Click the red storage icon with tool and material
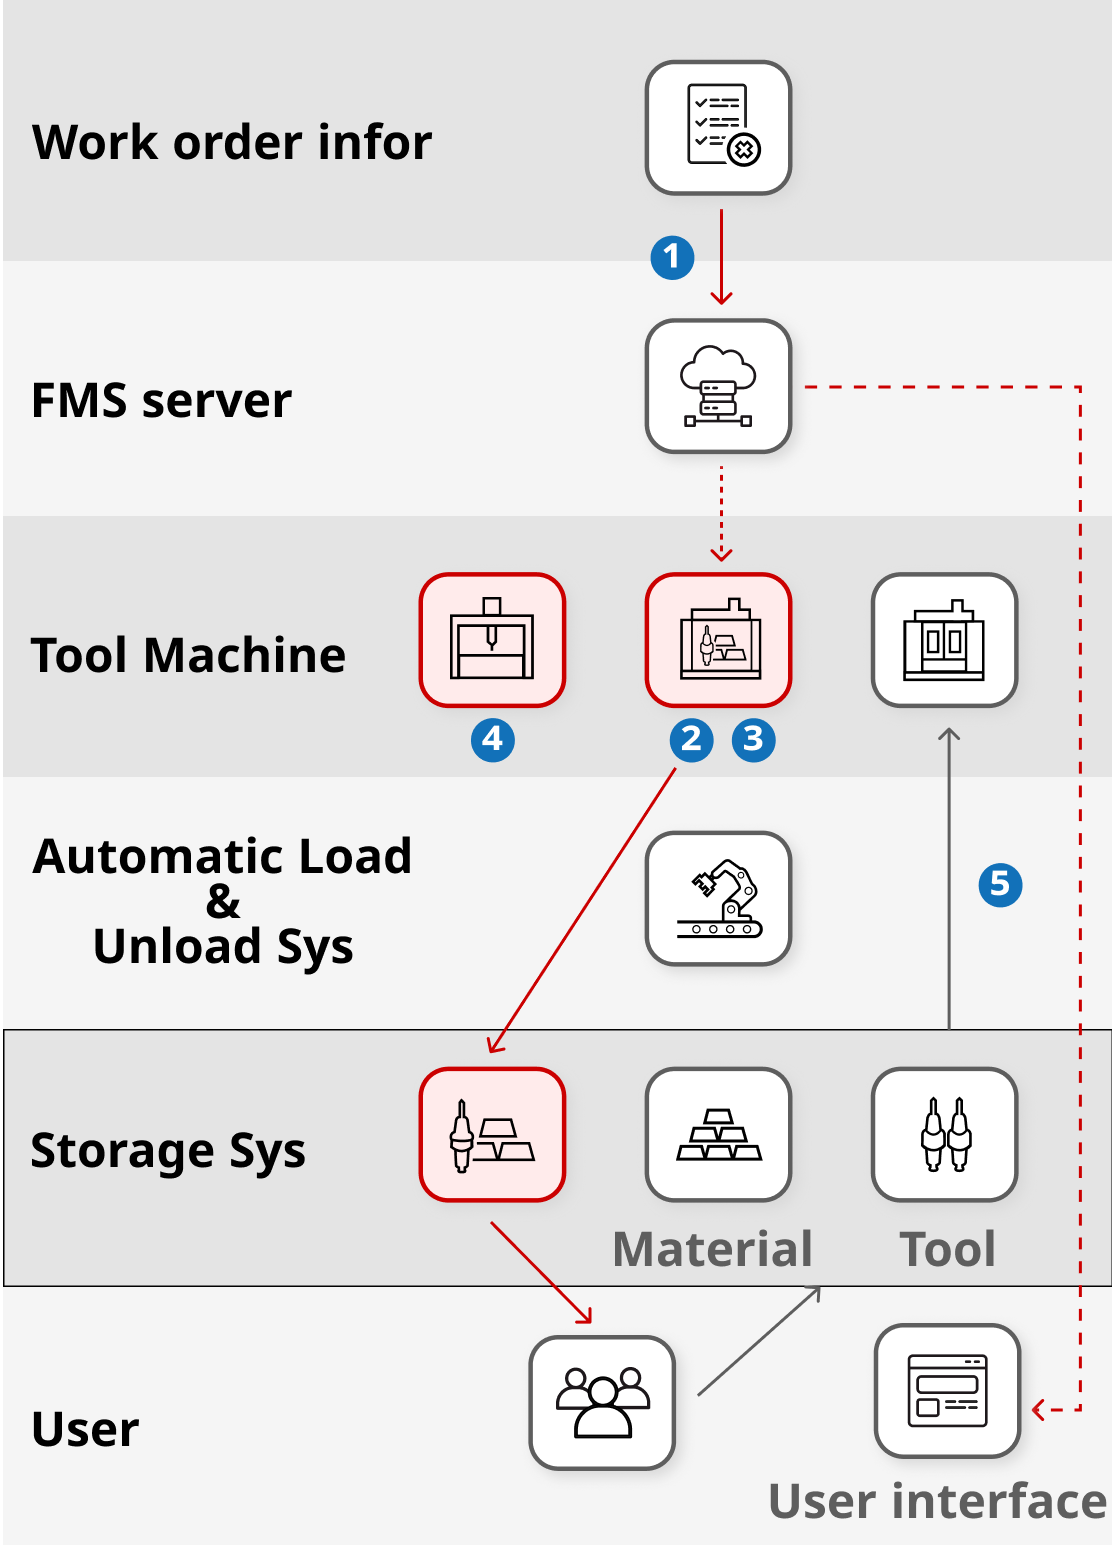Image resolution: width=1112 pixels, height=1545 pixels. point(492,1134)
